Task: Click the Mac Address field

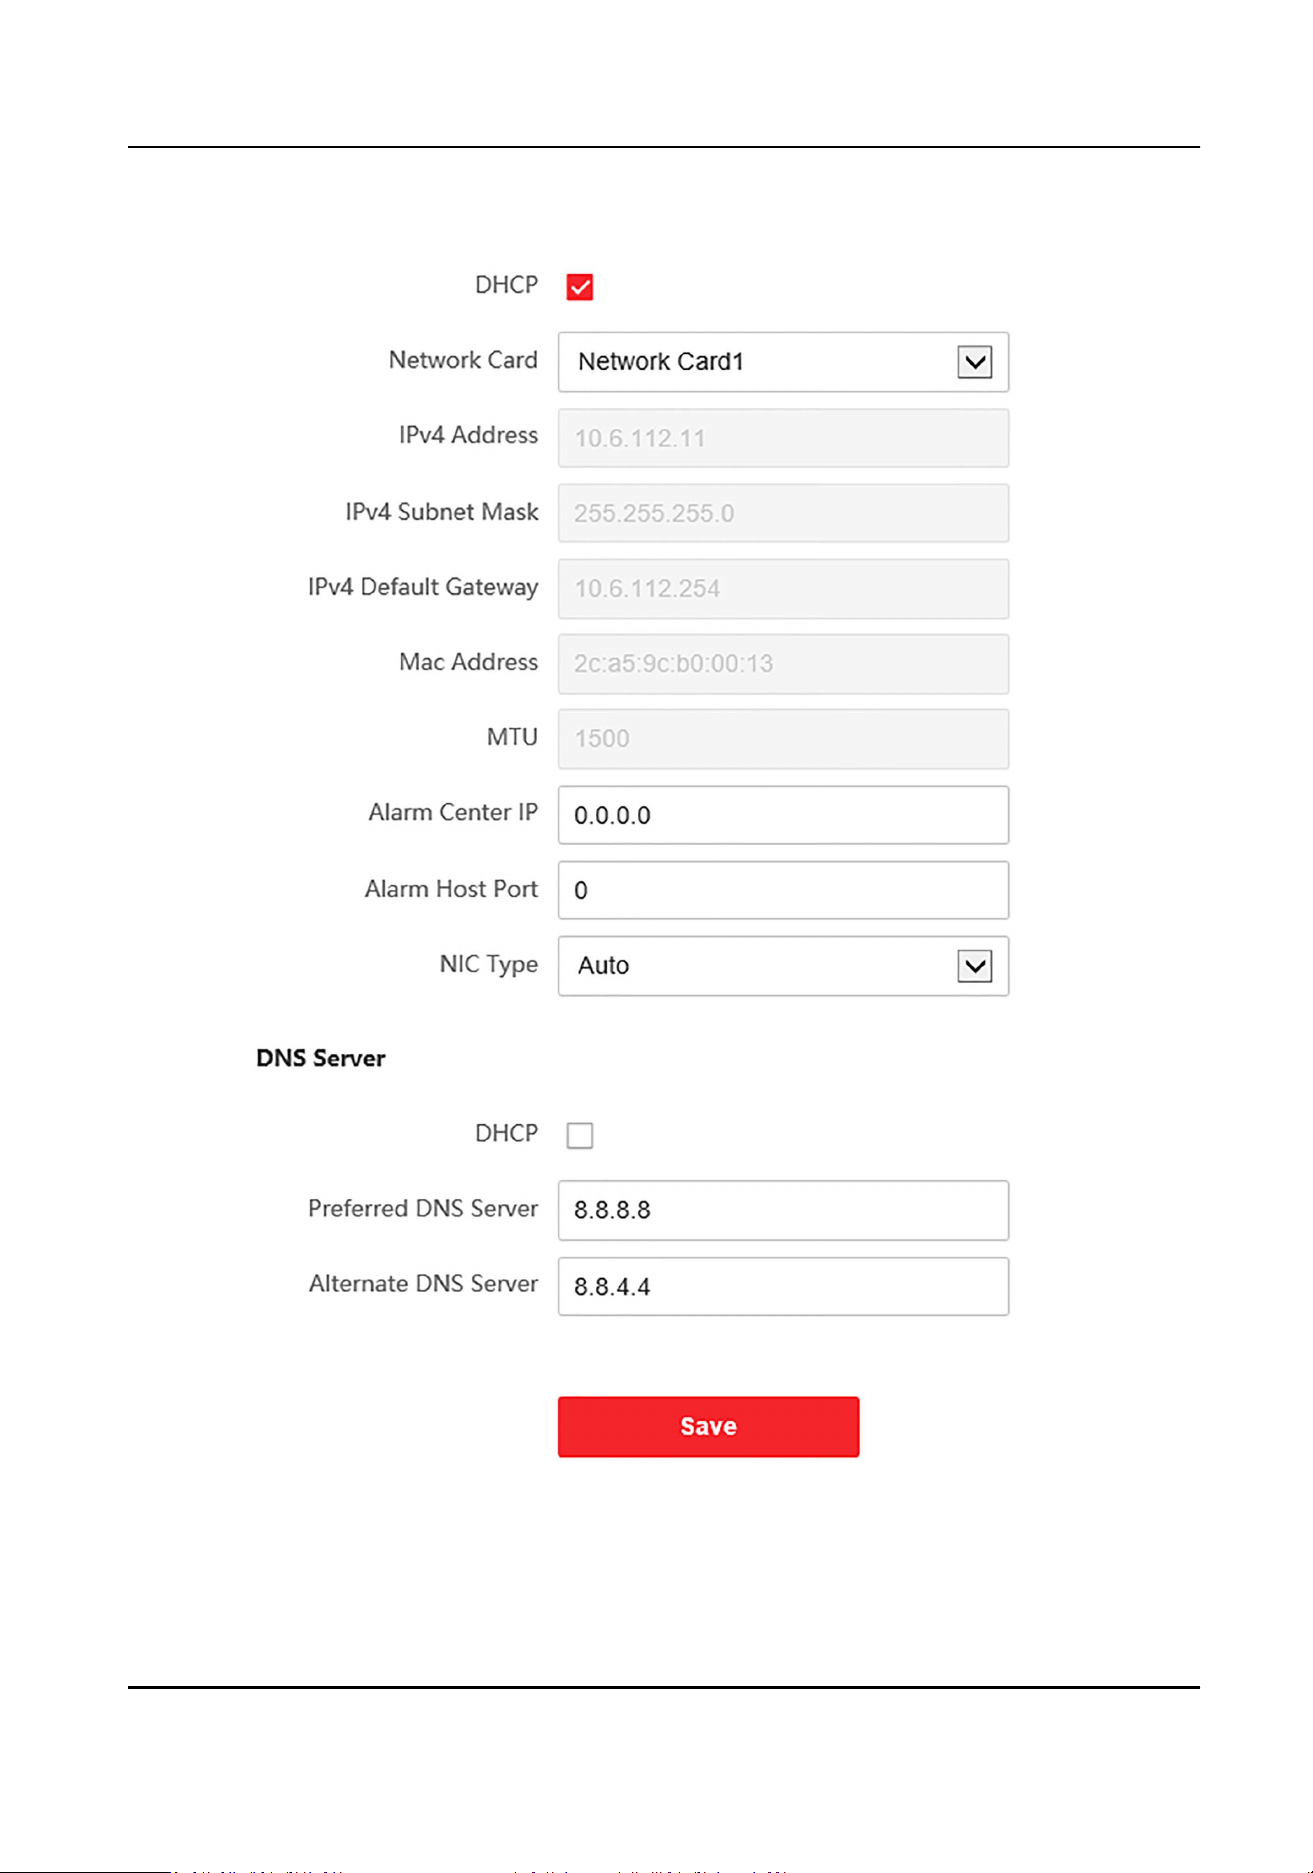Action: [x=783, y=664]
